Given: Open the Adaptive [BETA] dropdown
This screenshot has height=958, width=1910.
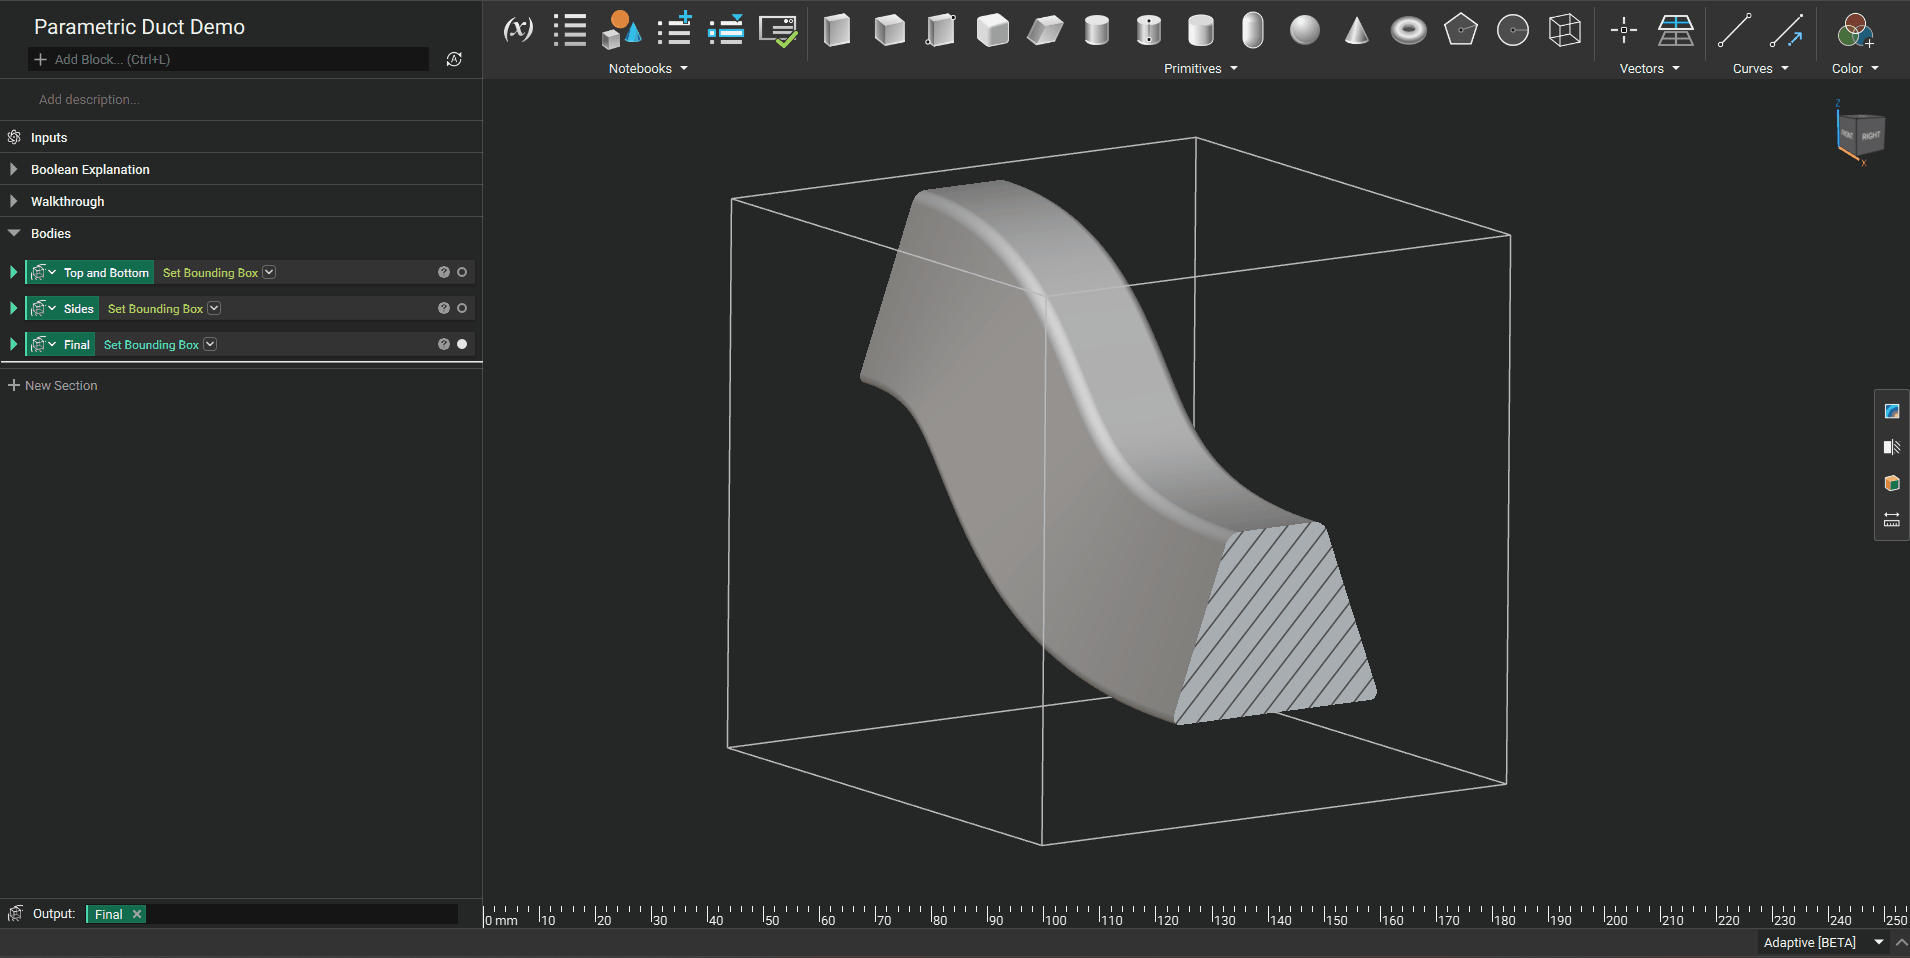Looking at the screenshot, I should pos(1823,942).
